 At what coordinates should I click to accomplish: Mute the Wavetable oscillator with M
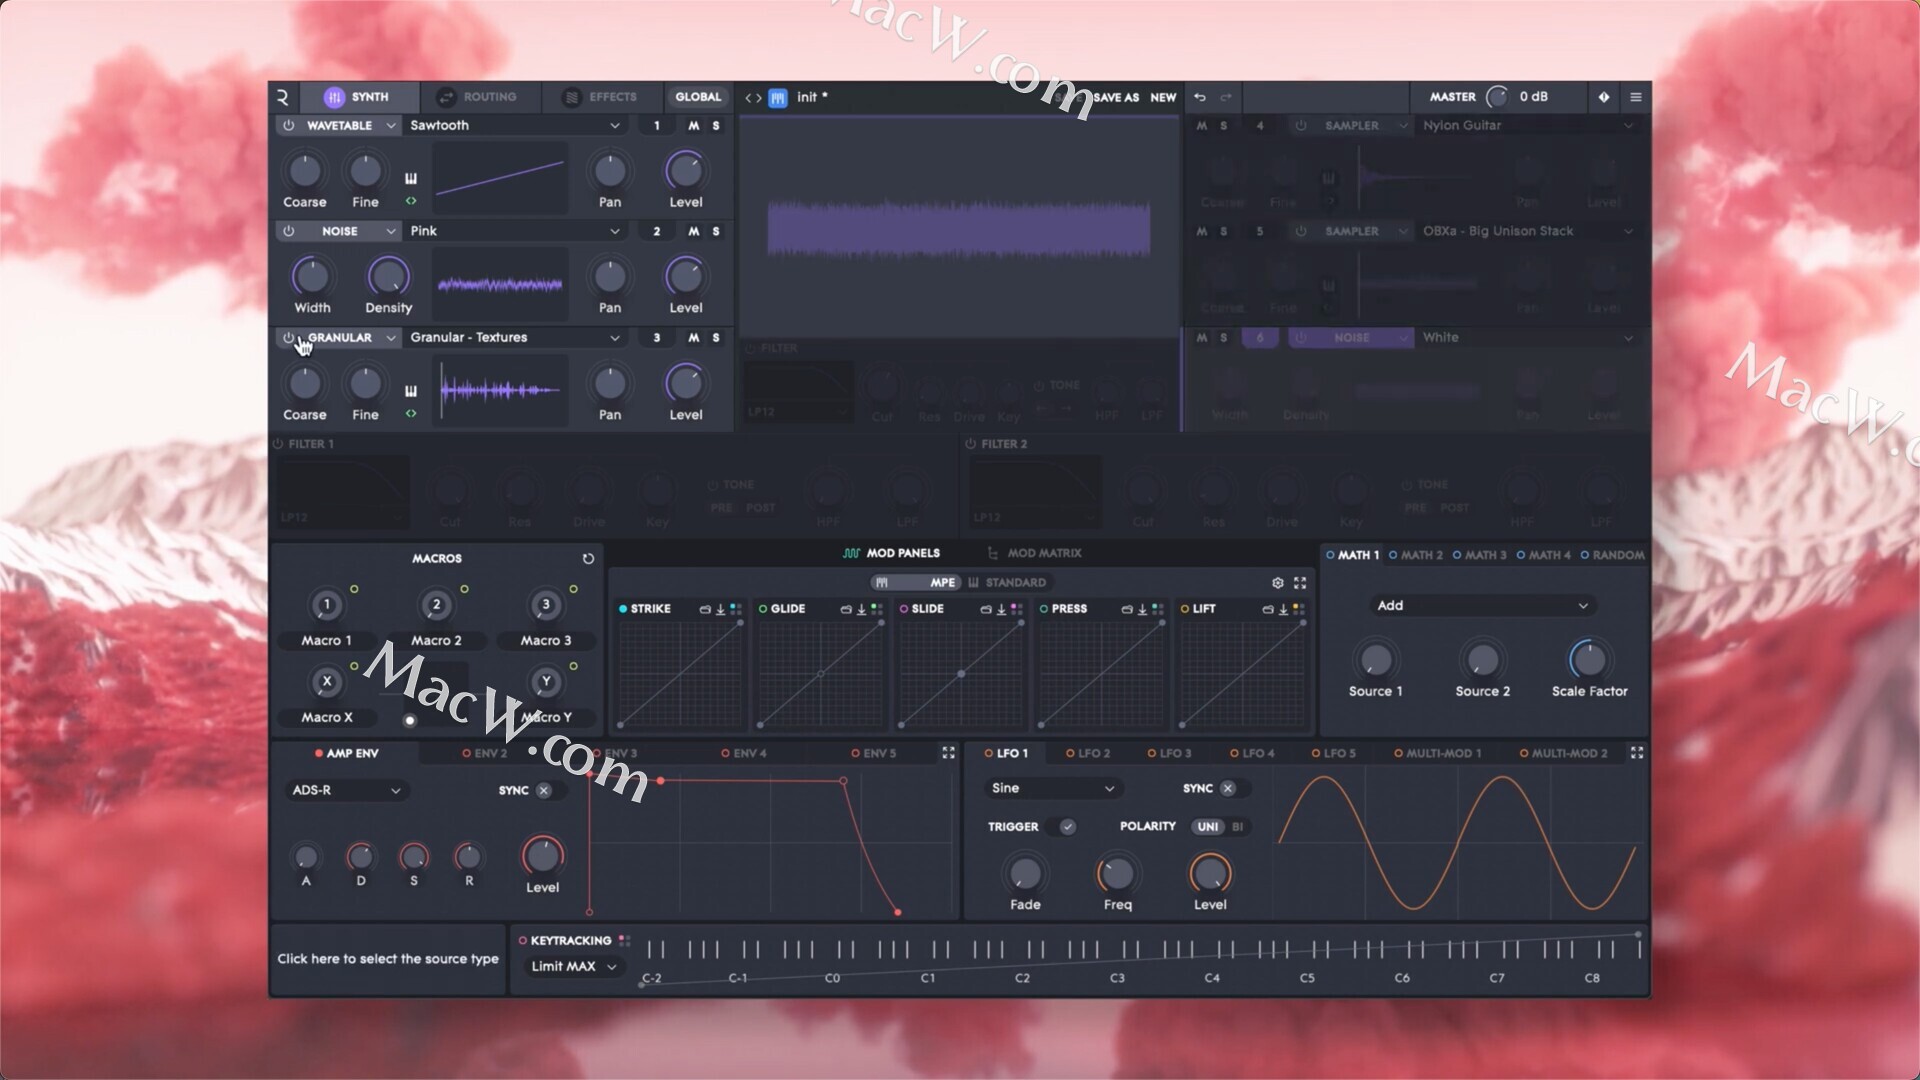(693, 126)
